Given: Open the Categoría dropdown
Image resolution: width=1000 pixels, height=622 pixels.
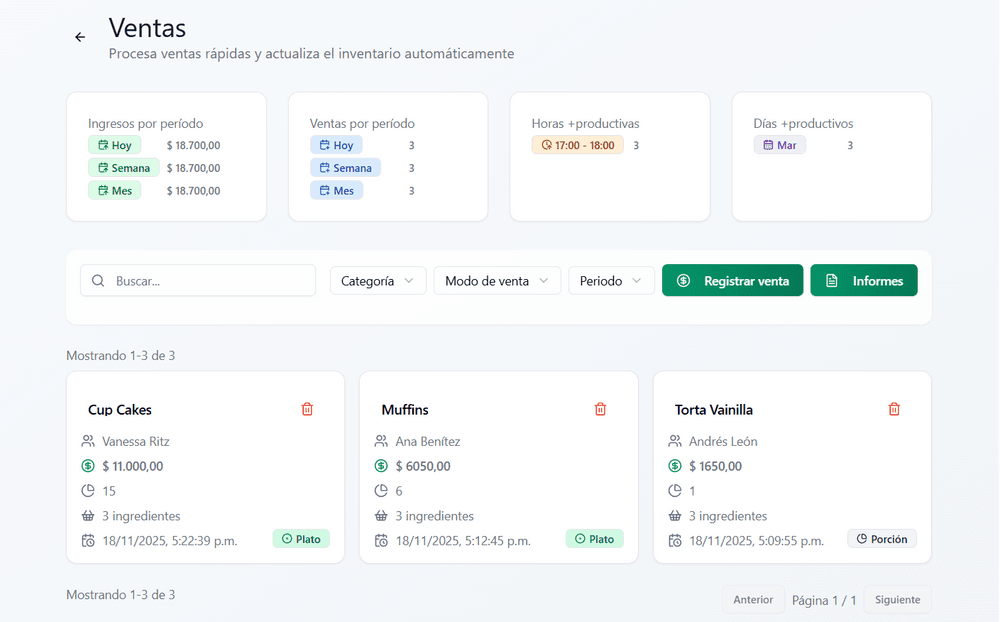Looking at the screenshot, I should pyautogui.click(x=378, y=281).
